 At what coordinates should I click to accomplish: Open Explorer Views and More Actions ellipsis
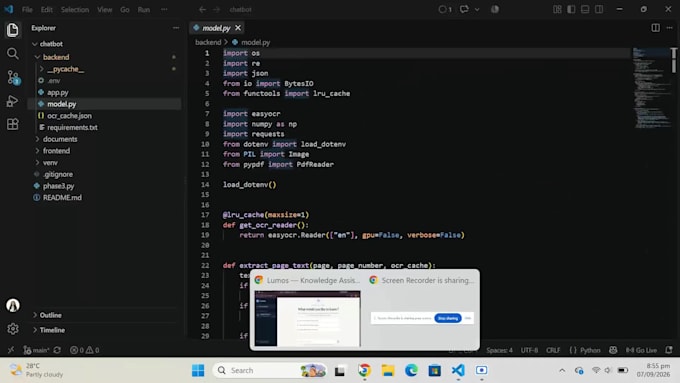[176, 28]
